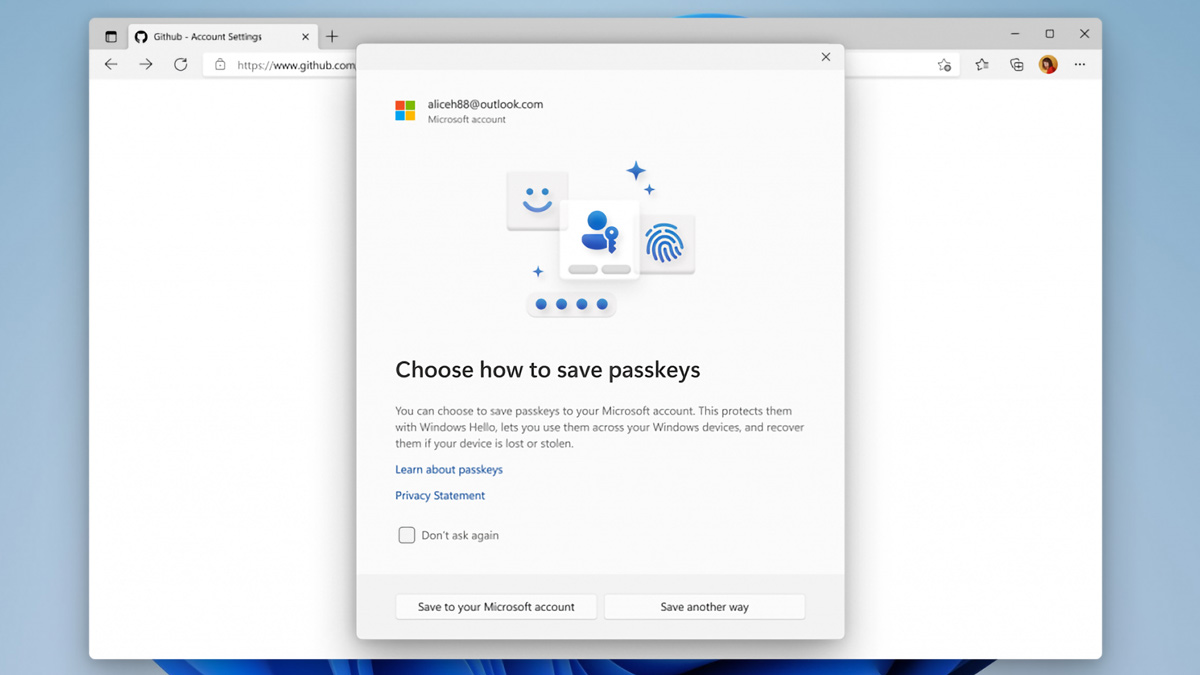The image size is (1200, 675).
Task: Open the Favorites list
Action: click(x=982, y=65)
